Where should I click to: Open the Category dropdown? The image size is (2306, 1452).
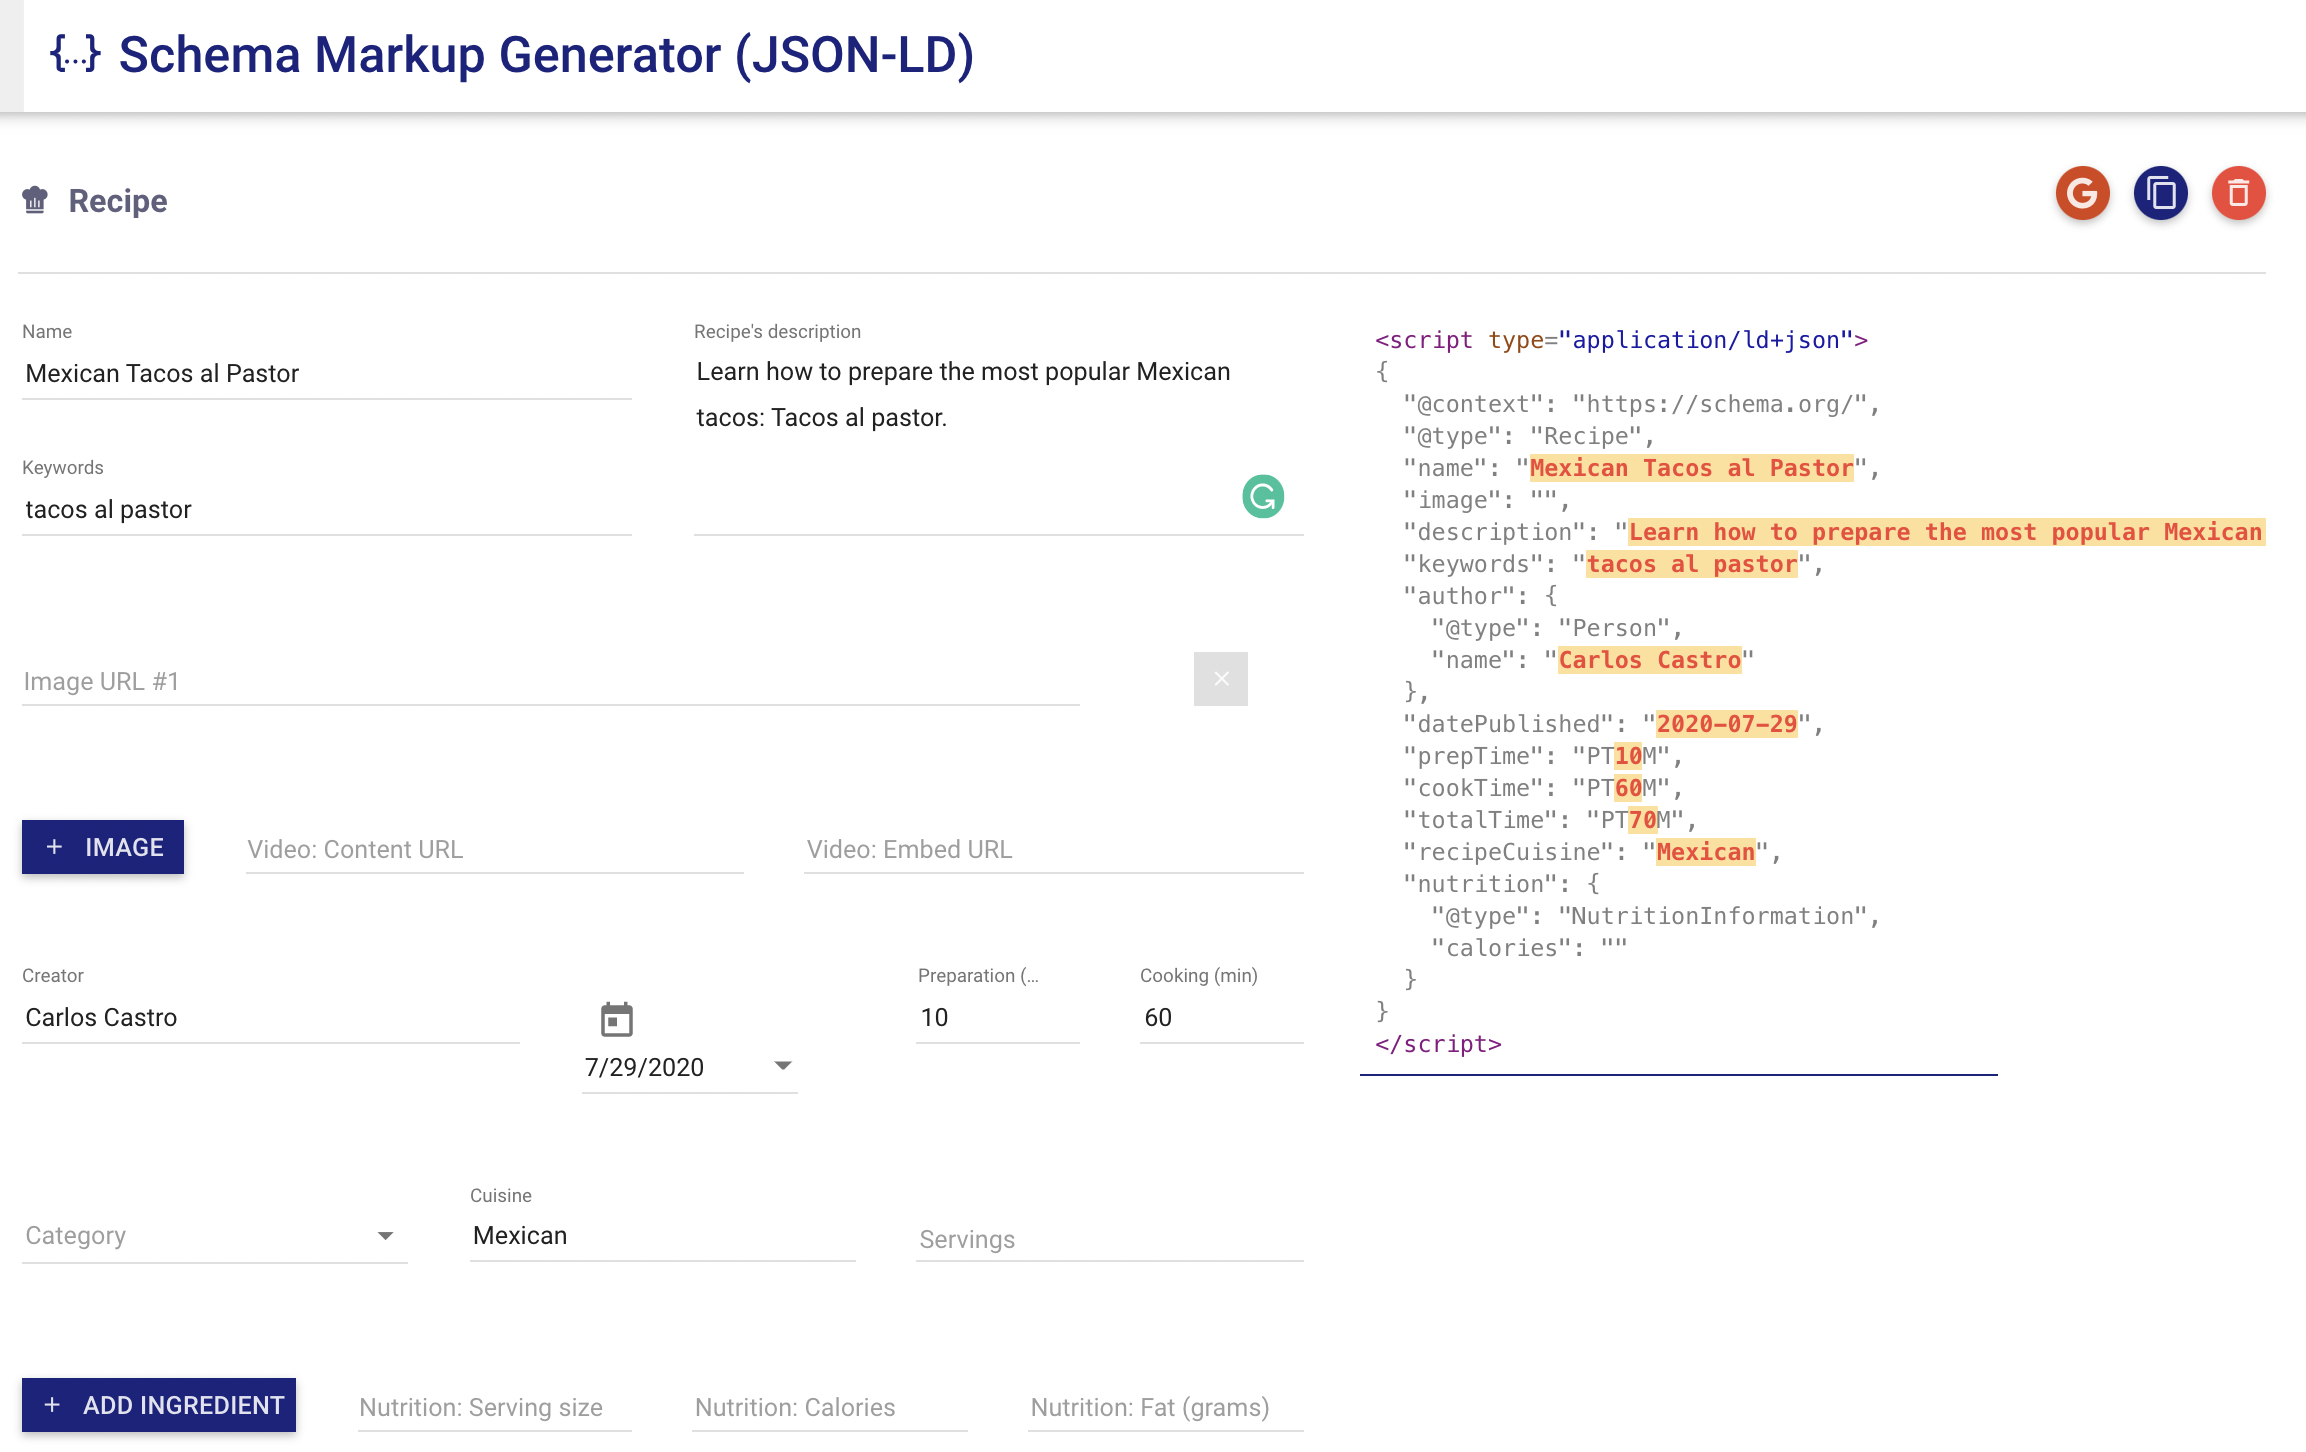(214, 1236)
